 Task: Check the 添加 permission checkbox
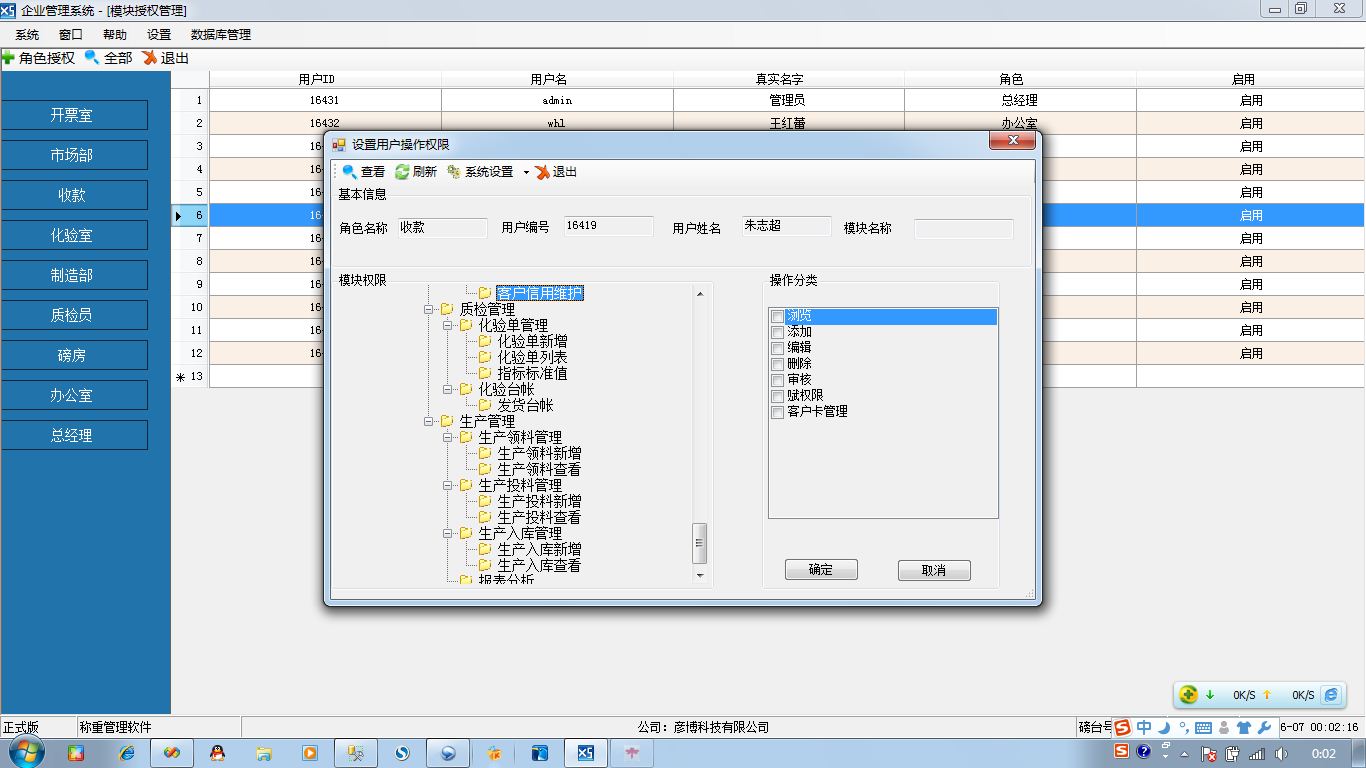[x=777, y=332]
